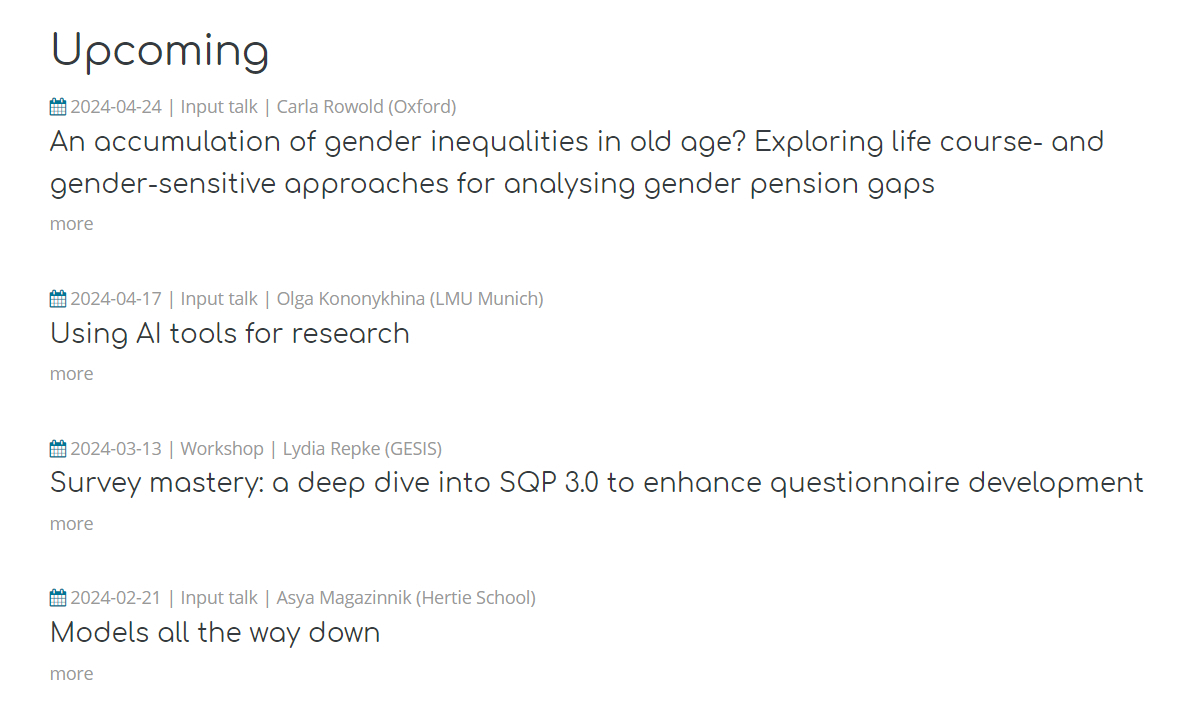Select speaker name Asya Magazinnik (Hertie School)

click(x=406, y=598)
